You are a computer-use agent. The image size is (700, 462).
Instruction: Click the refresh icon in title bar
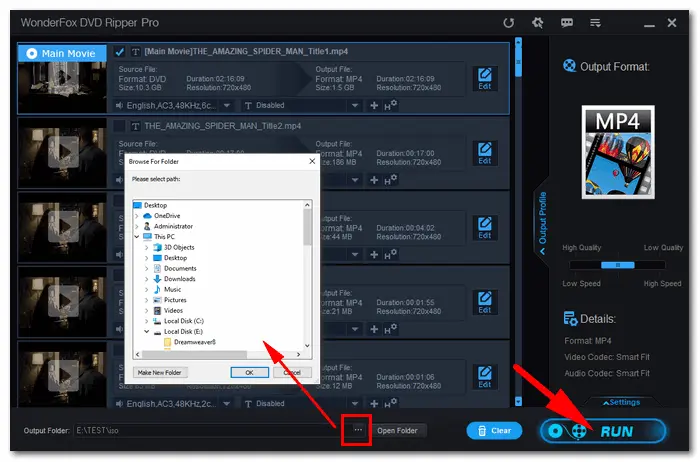(508, 23)
